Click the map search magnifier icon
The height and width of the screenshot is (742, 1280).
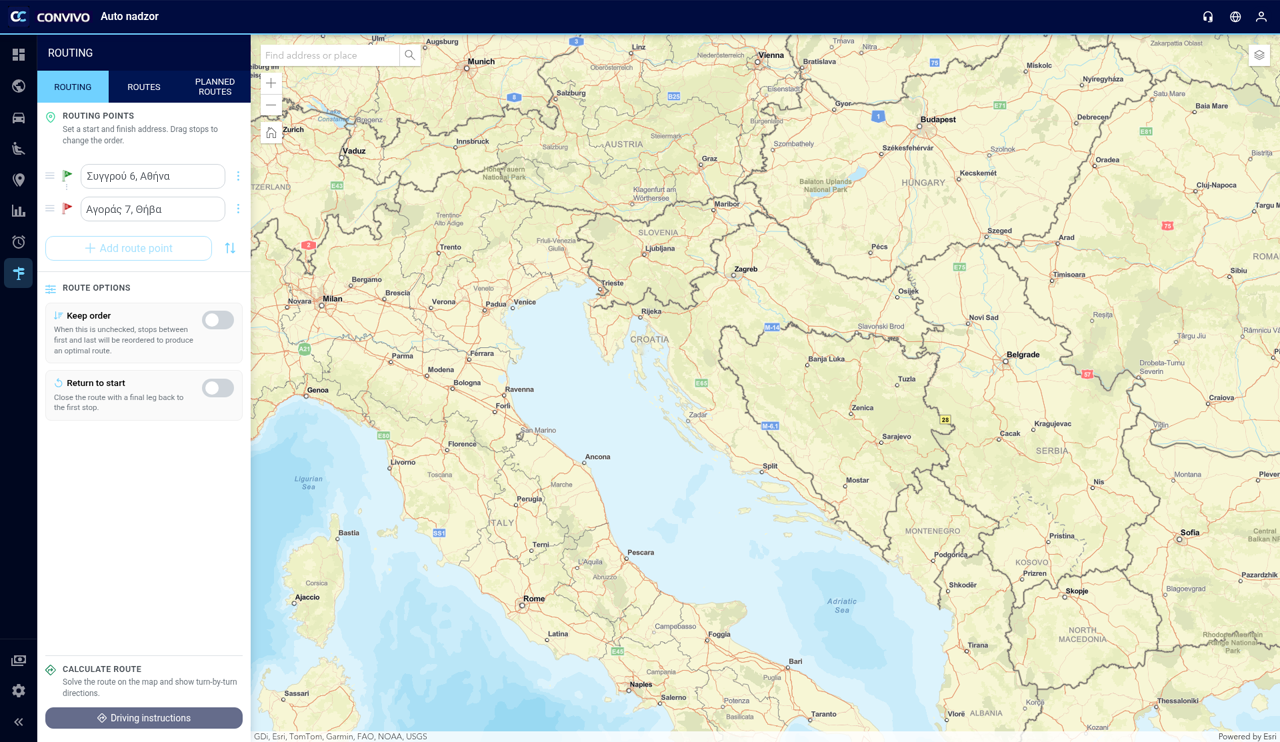click(x=410, y=55)
